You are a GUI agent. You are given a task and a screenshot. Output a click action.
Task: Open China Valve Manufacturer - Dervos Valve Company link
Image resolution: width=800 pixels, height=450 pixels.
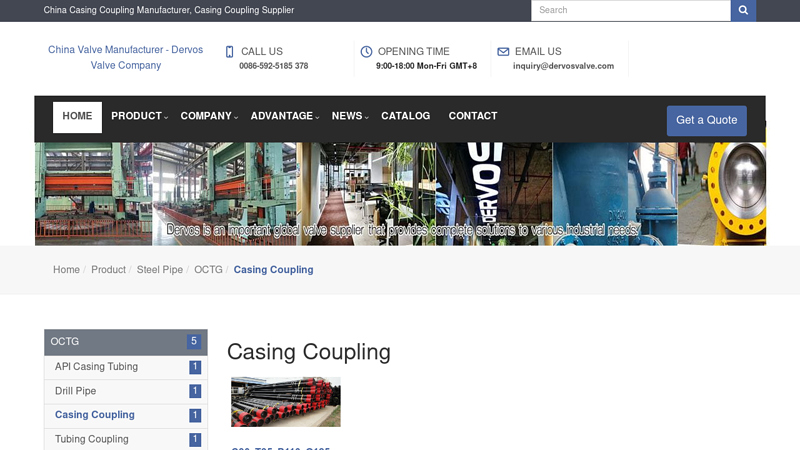(x=126, y=57)
